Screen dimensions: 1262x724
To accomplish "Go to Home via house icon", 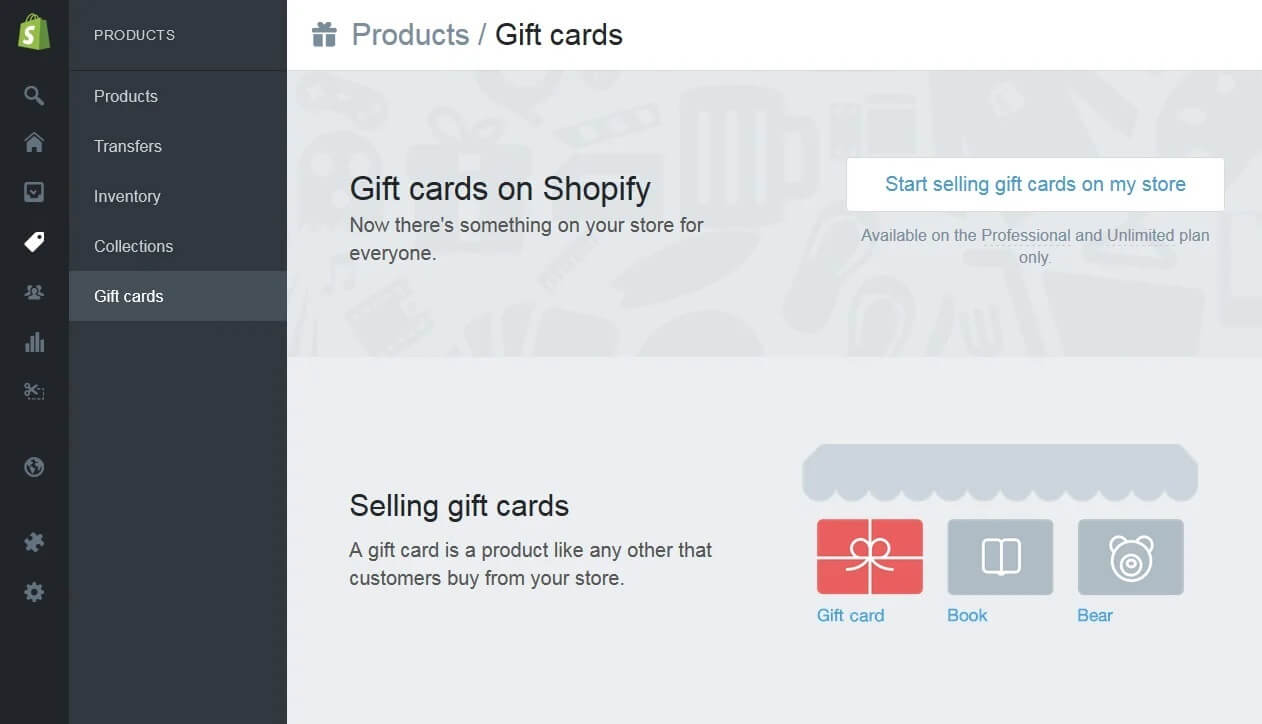I will [34, 143].
